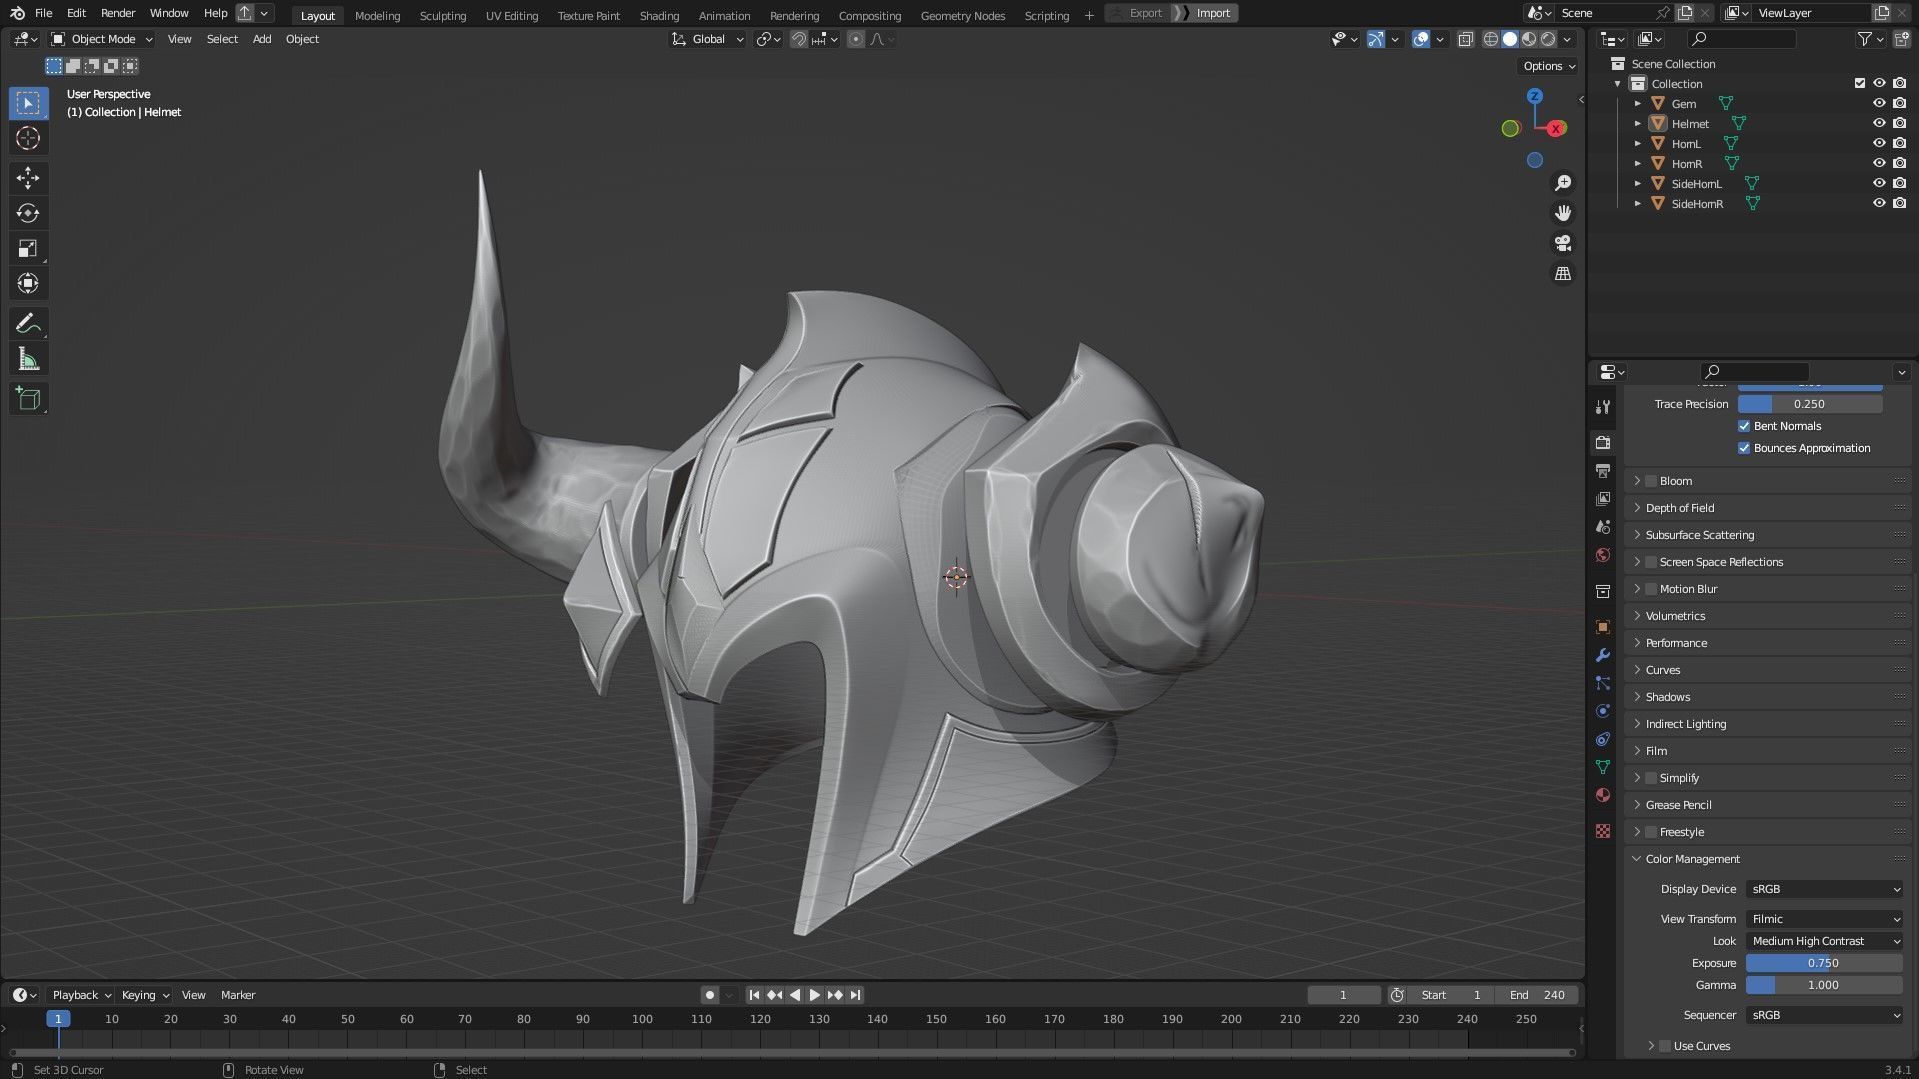Activate the Select Box tool
Viewport: 1919px width, 1079px height.
(28, 103)
